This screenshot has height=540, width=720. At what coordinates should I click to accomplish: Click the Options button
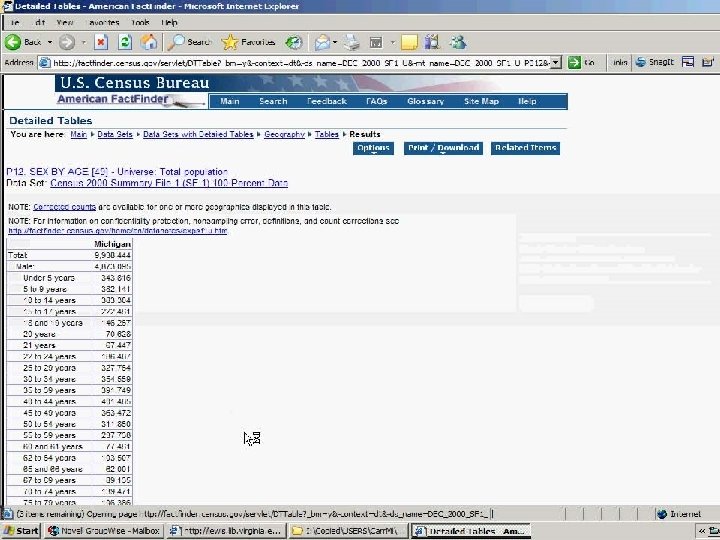pyautogui.click(x=373, y=148)
